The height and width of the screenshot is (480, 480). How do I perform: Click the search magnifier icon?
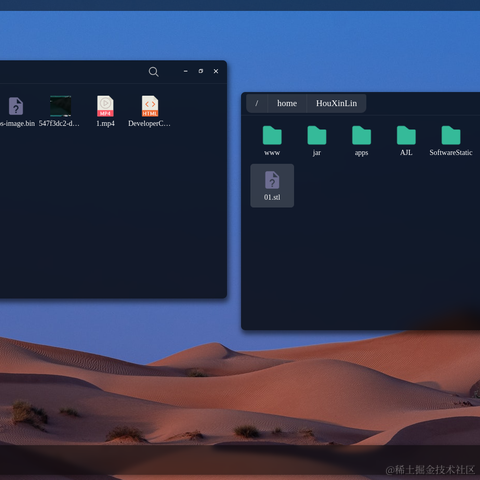pyautogui.click(x=153, y=71)
